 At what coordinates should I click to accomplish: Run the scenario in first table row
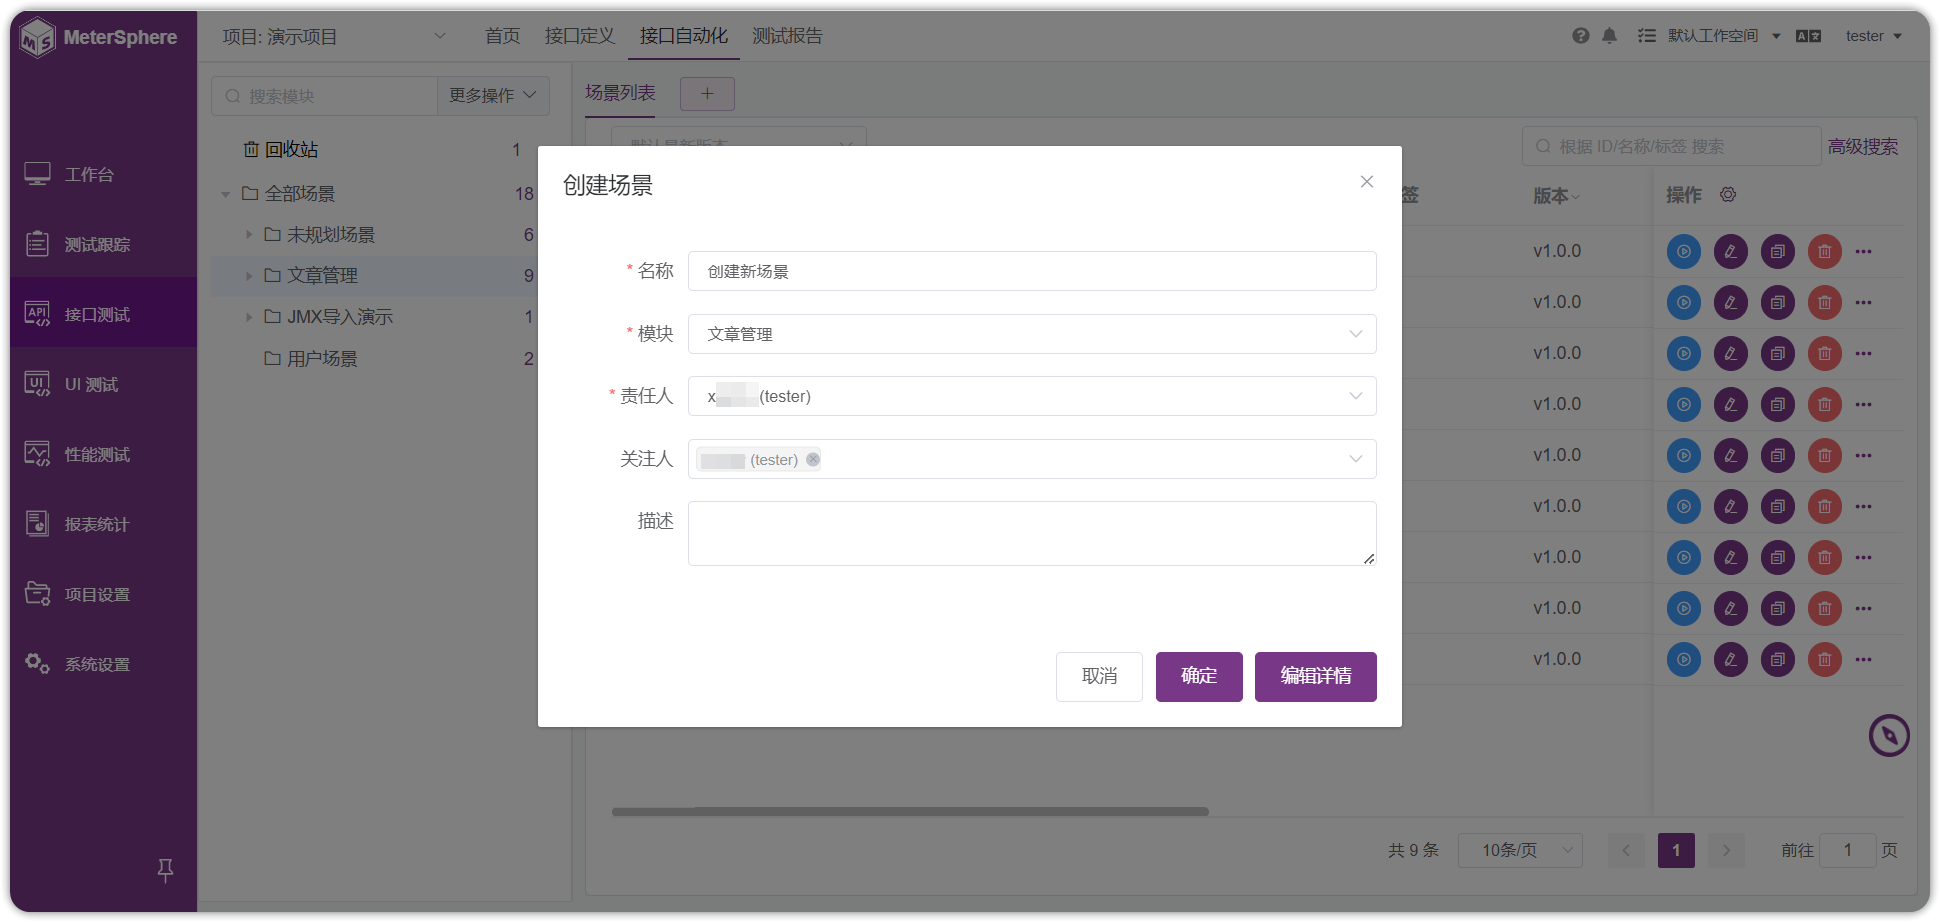[1684, 252]
